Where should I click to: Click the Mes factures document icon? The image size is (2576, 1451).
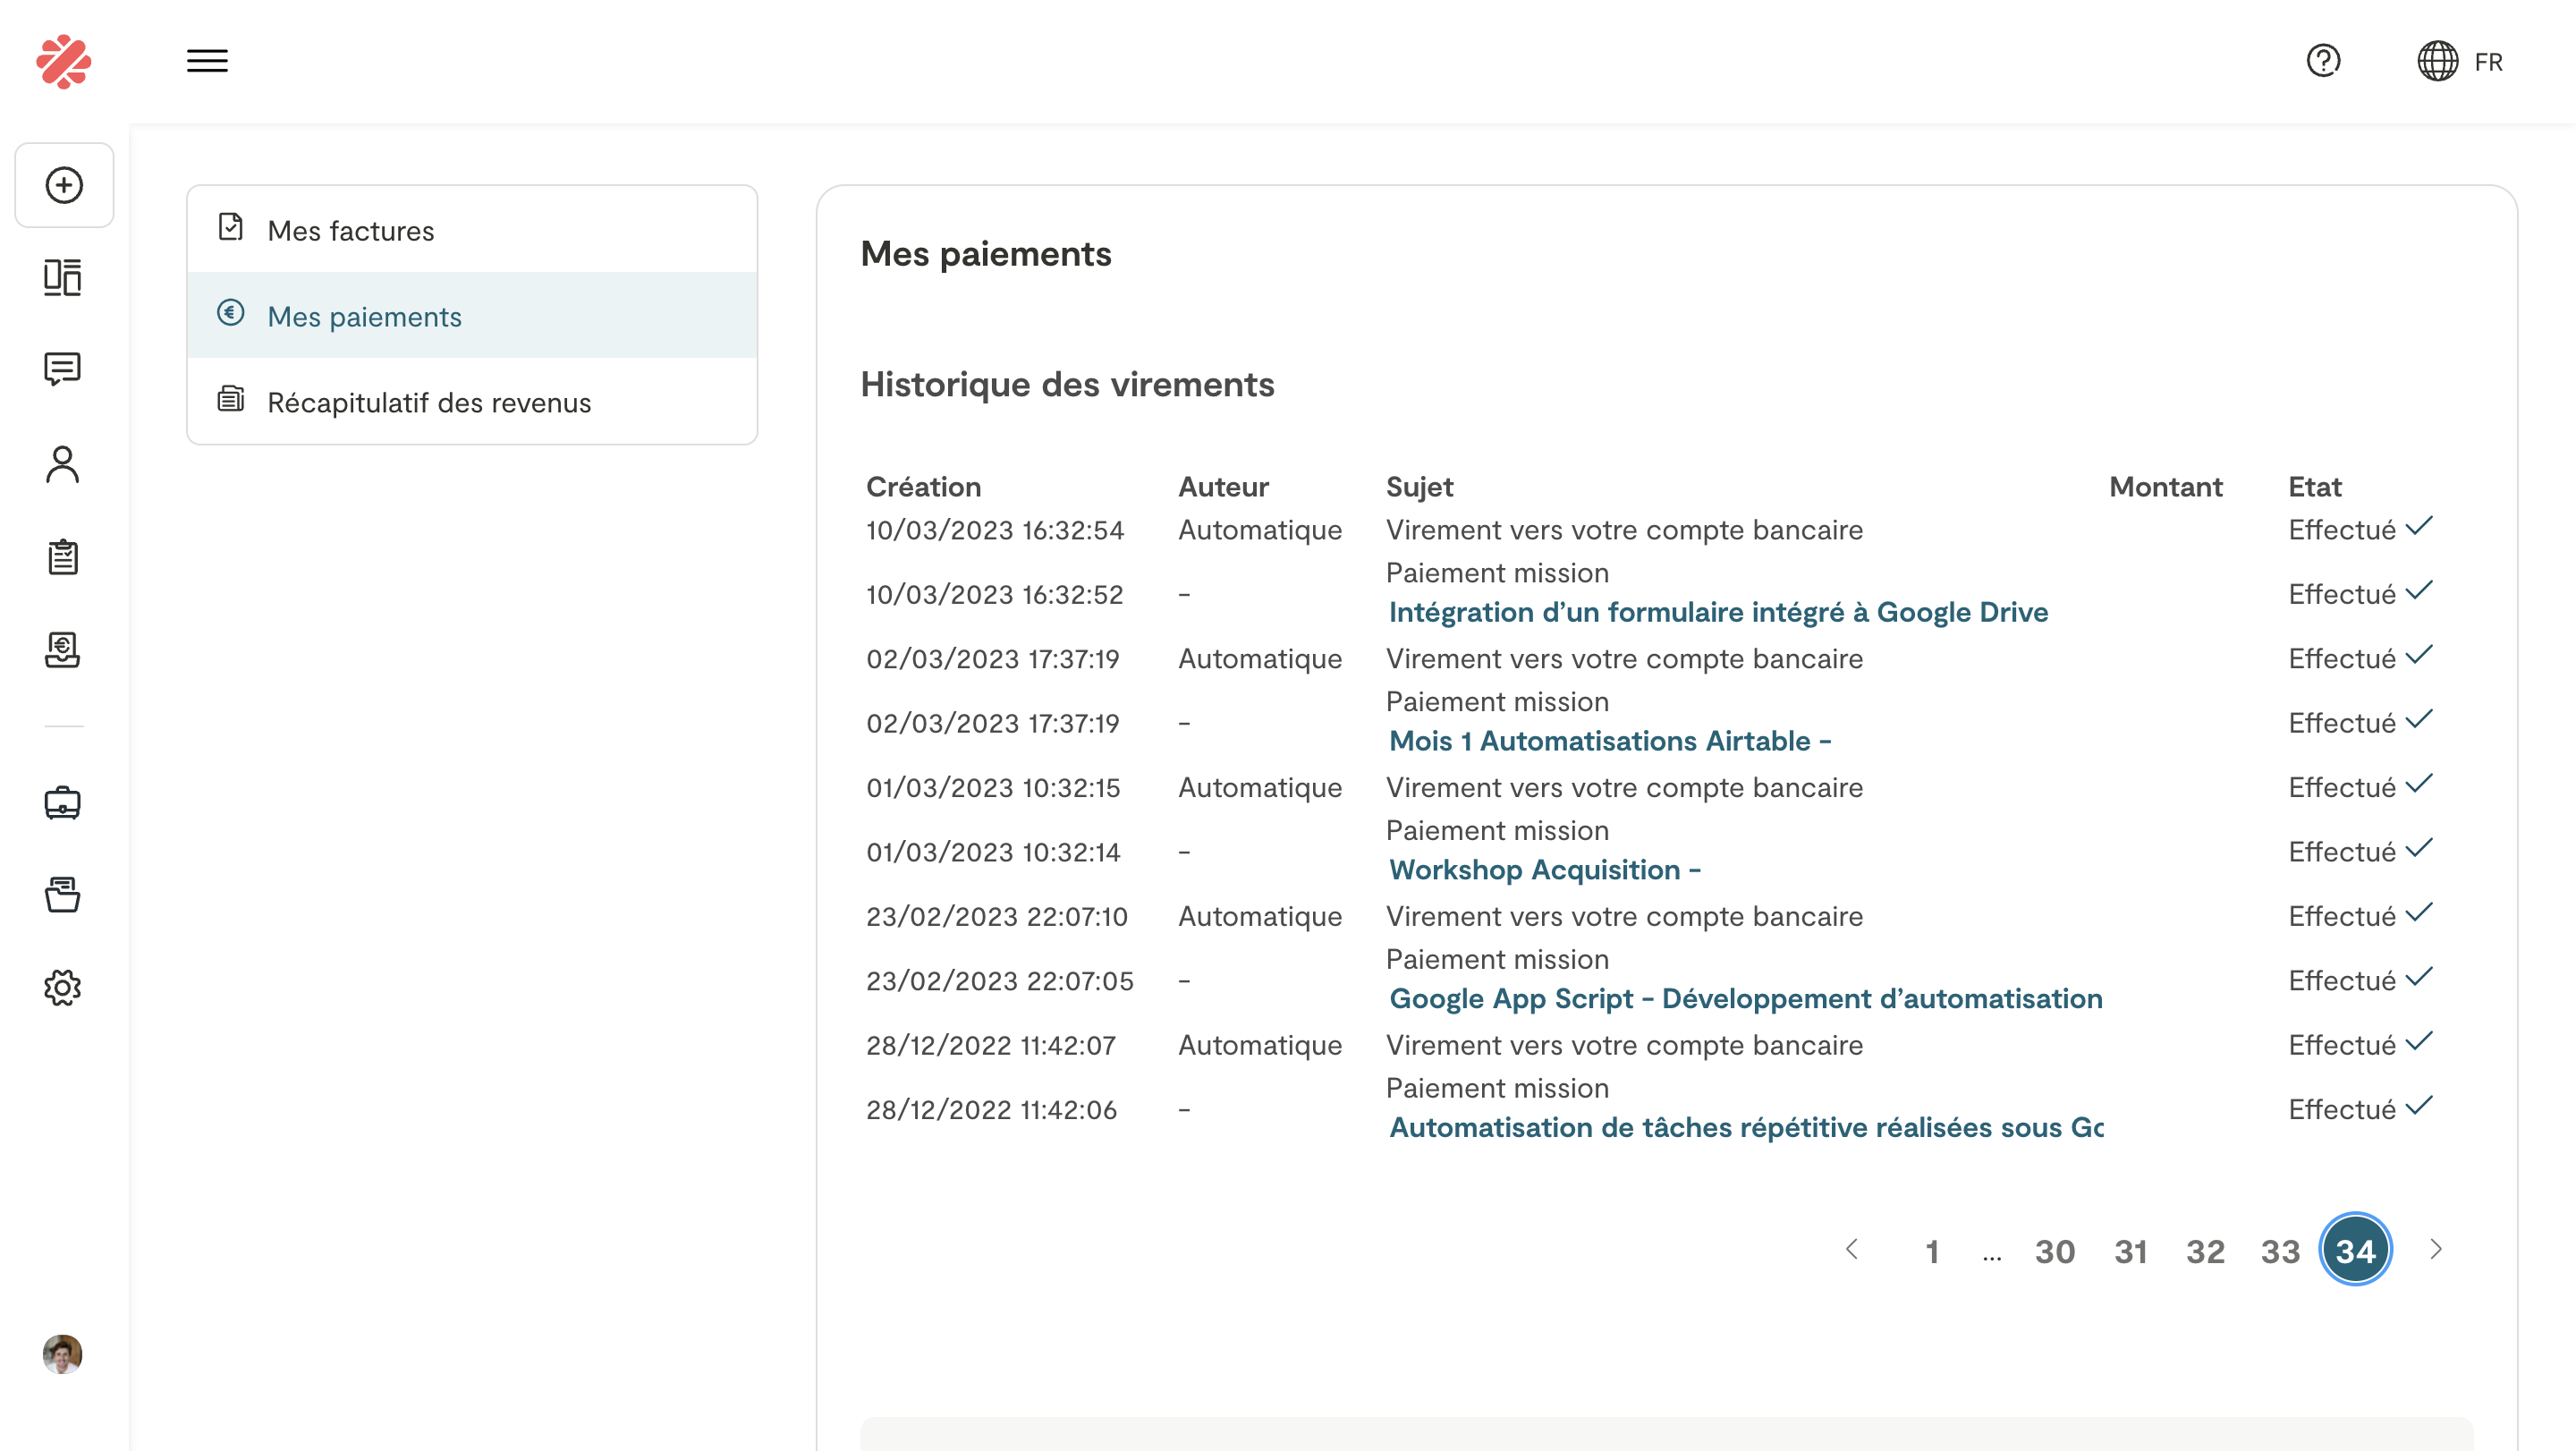(x=231, y=228)
